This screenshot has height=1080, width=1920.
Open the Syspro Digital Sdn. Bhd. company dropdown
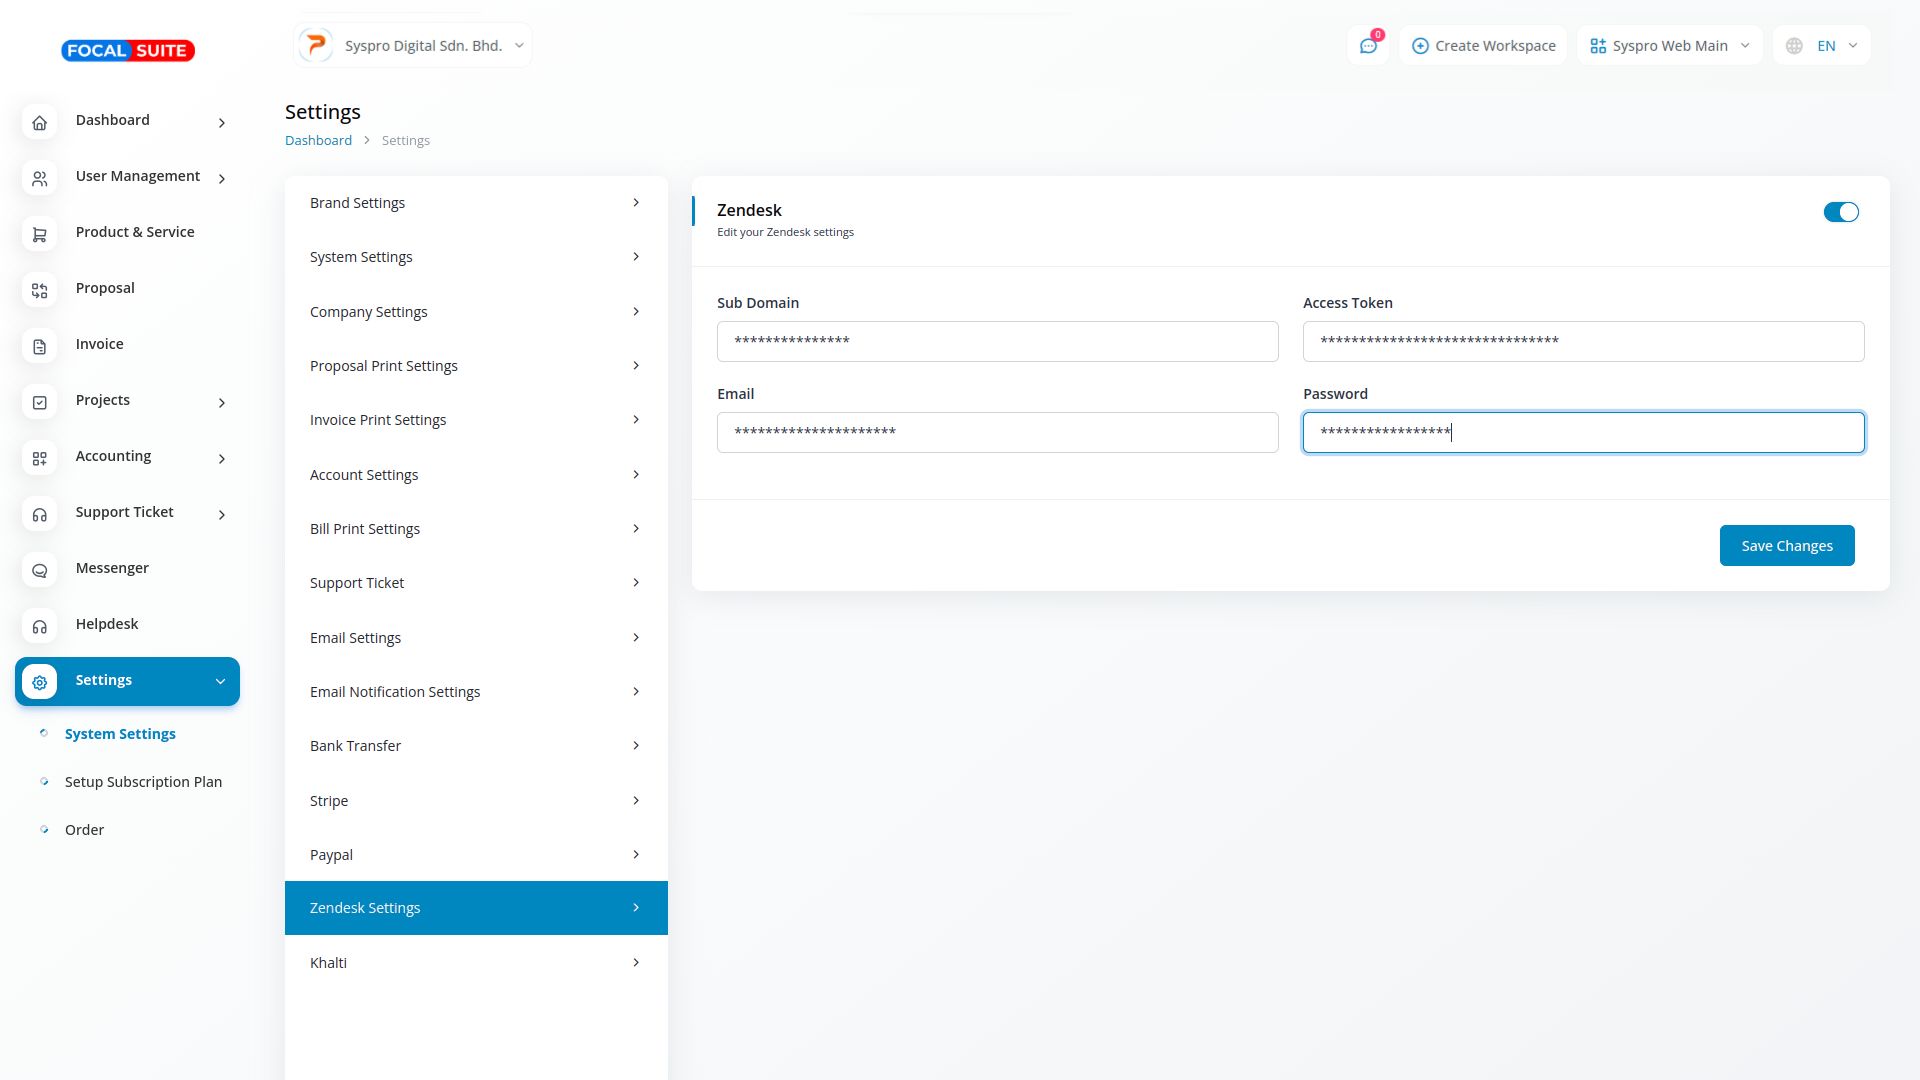pyautogui.click(x=413, y=46)
